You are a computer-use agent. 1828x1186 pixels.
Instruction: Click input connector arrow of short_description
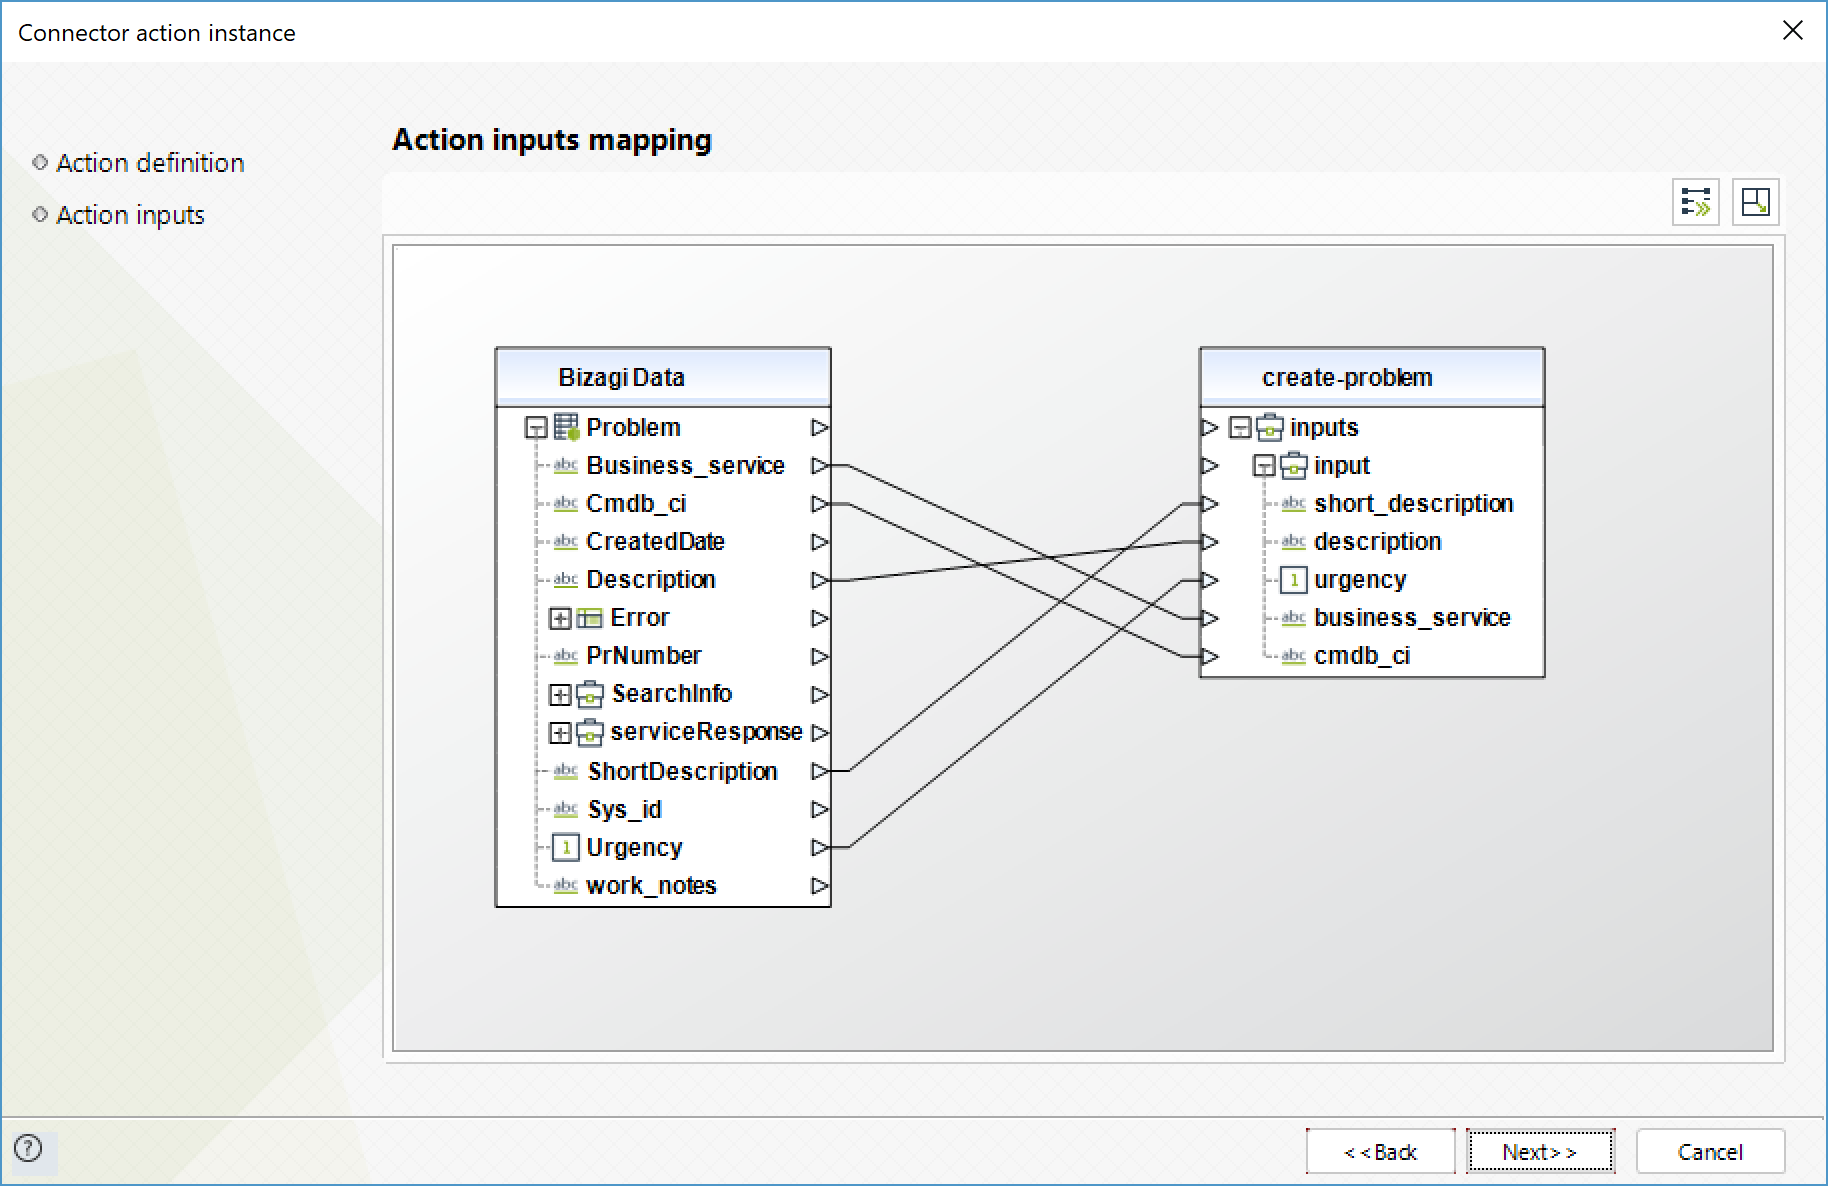click(1210, 504)
